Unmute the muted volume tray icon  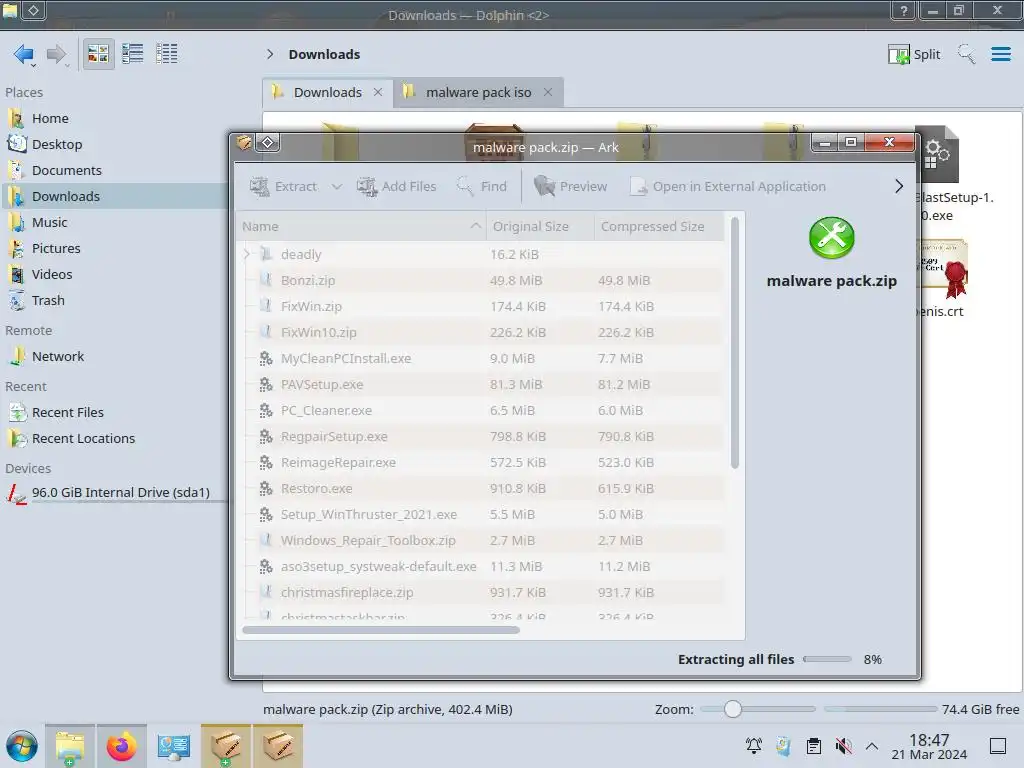(x=844, y=746)
